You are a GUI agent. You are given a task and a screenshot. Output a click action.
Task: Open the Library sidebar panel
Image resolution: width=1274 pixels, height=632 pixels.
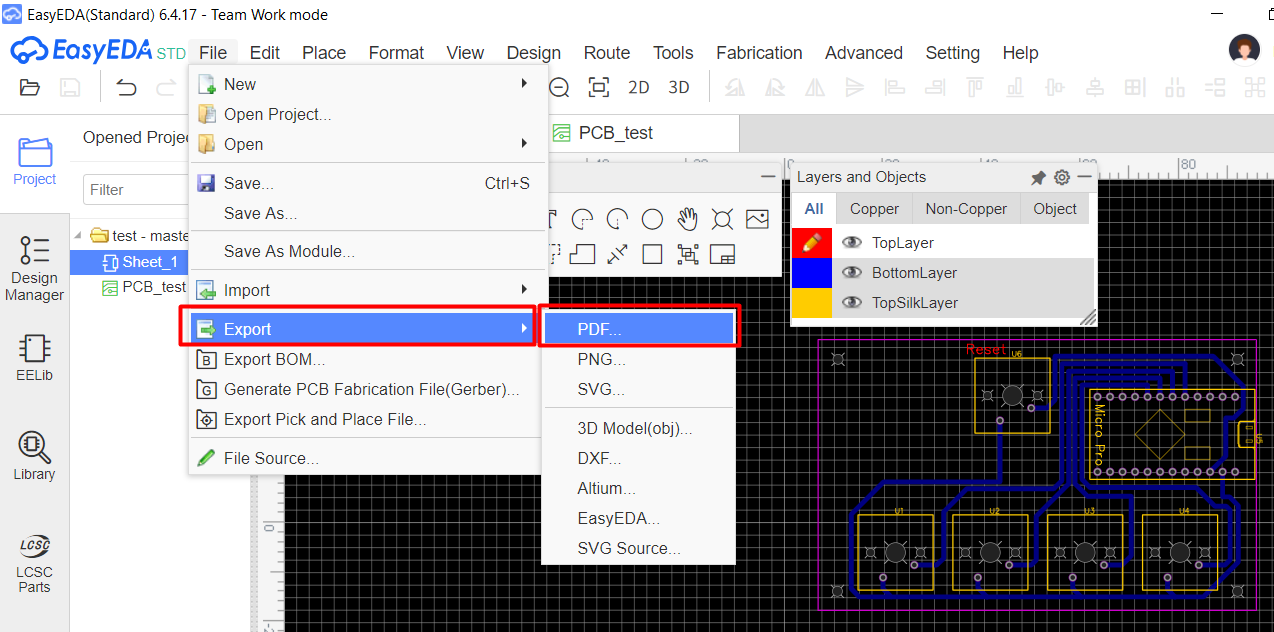point(35,455)
